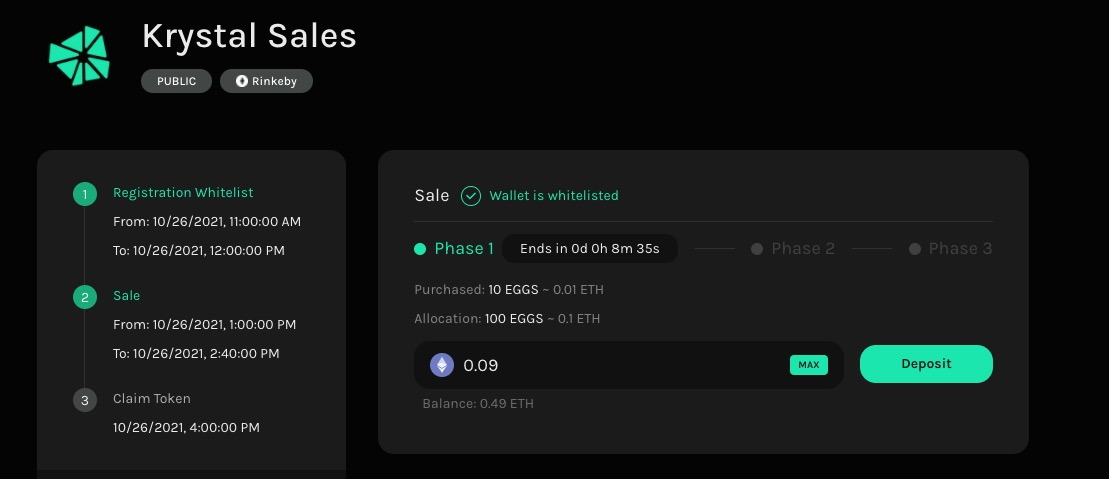Screen dimensions: 1109x479
Task: Open the Phase 3 tab
Action: coord(960,249)
